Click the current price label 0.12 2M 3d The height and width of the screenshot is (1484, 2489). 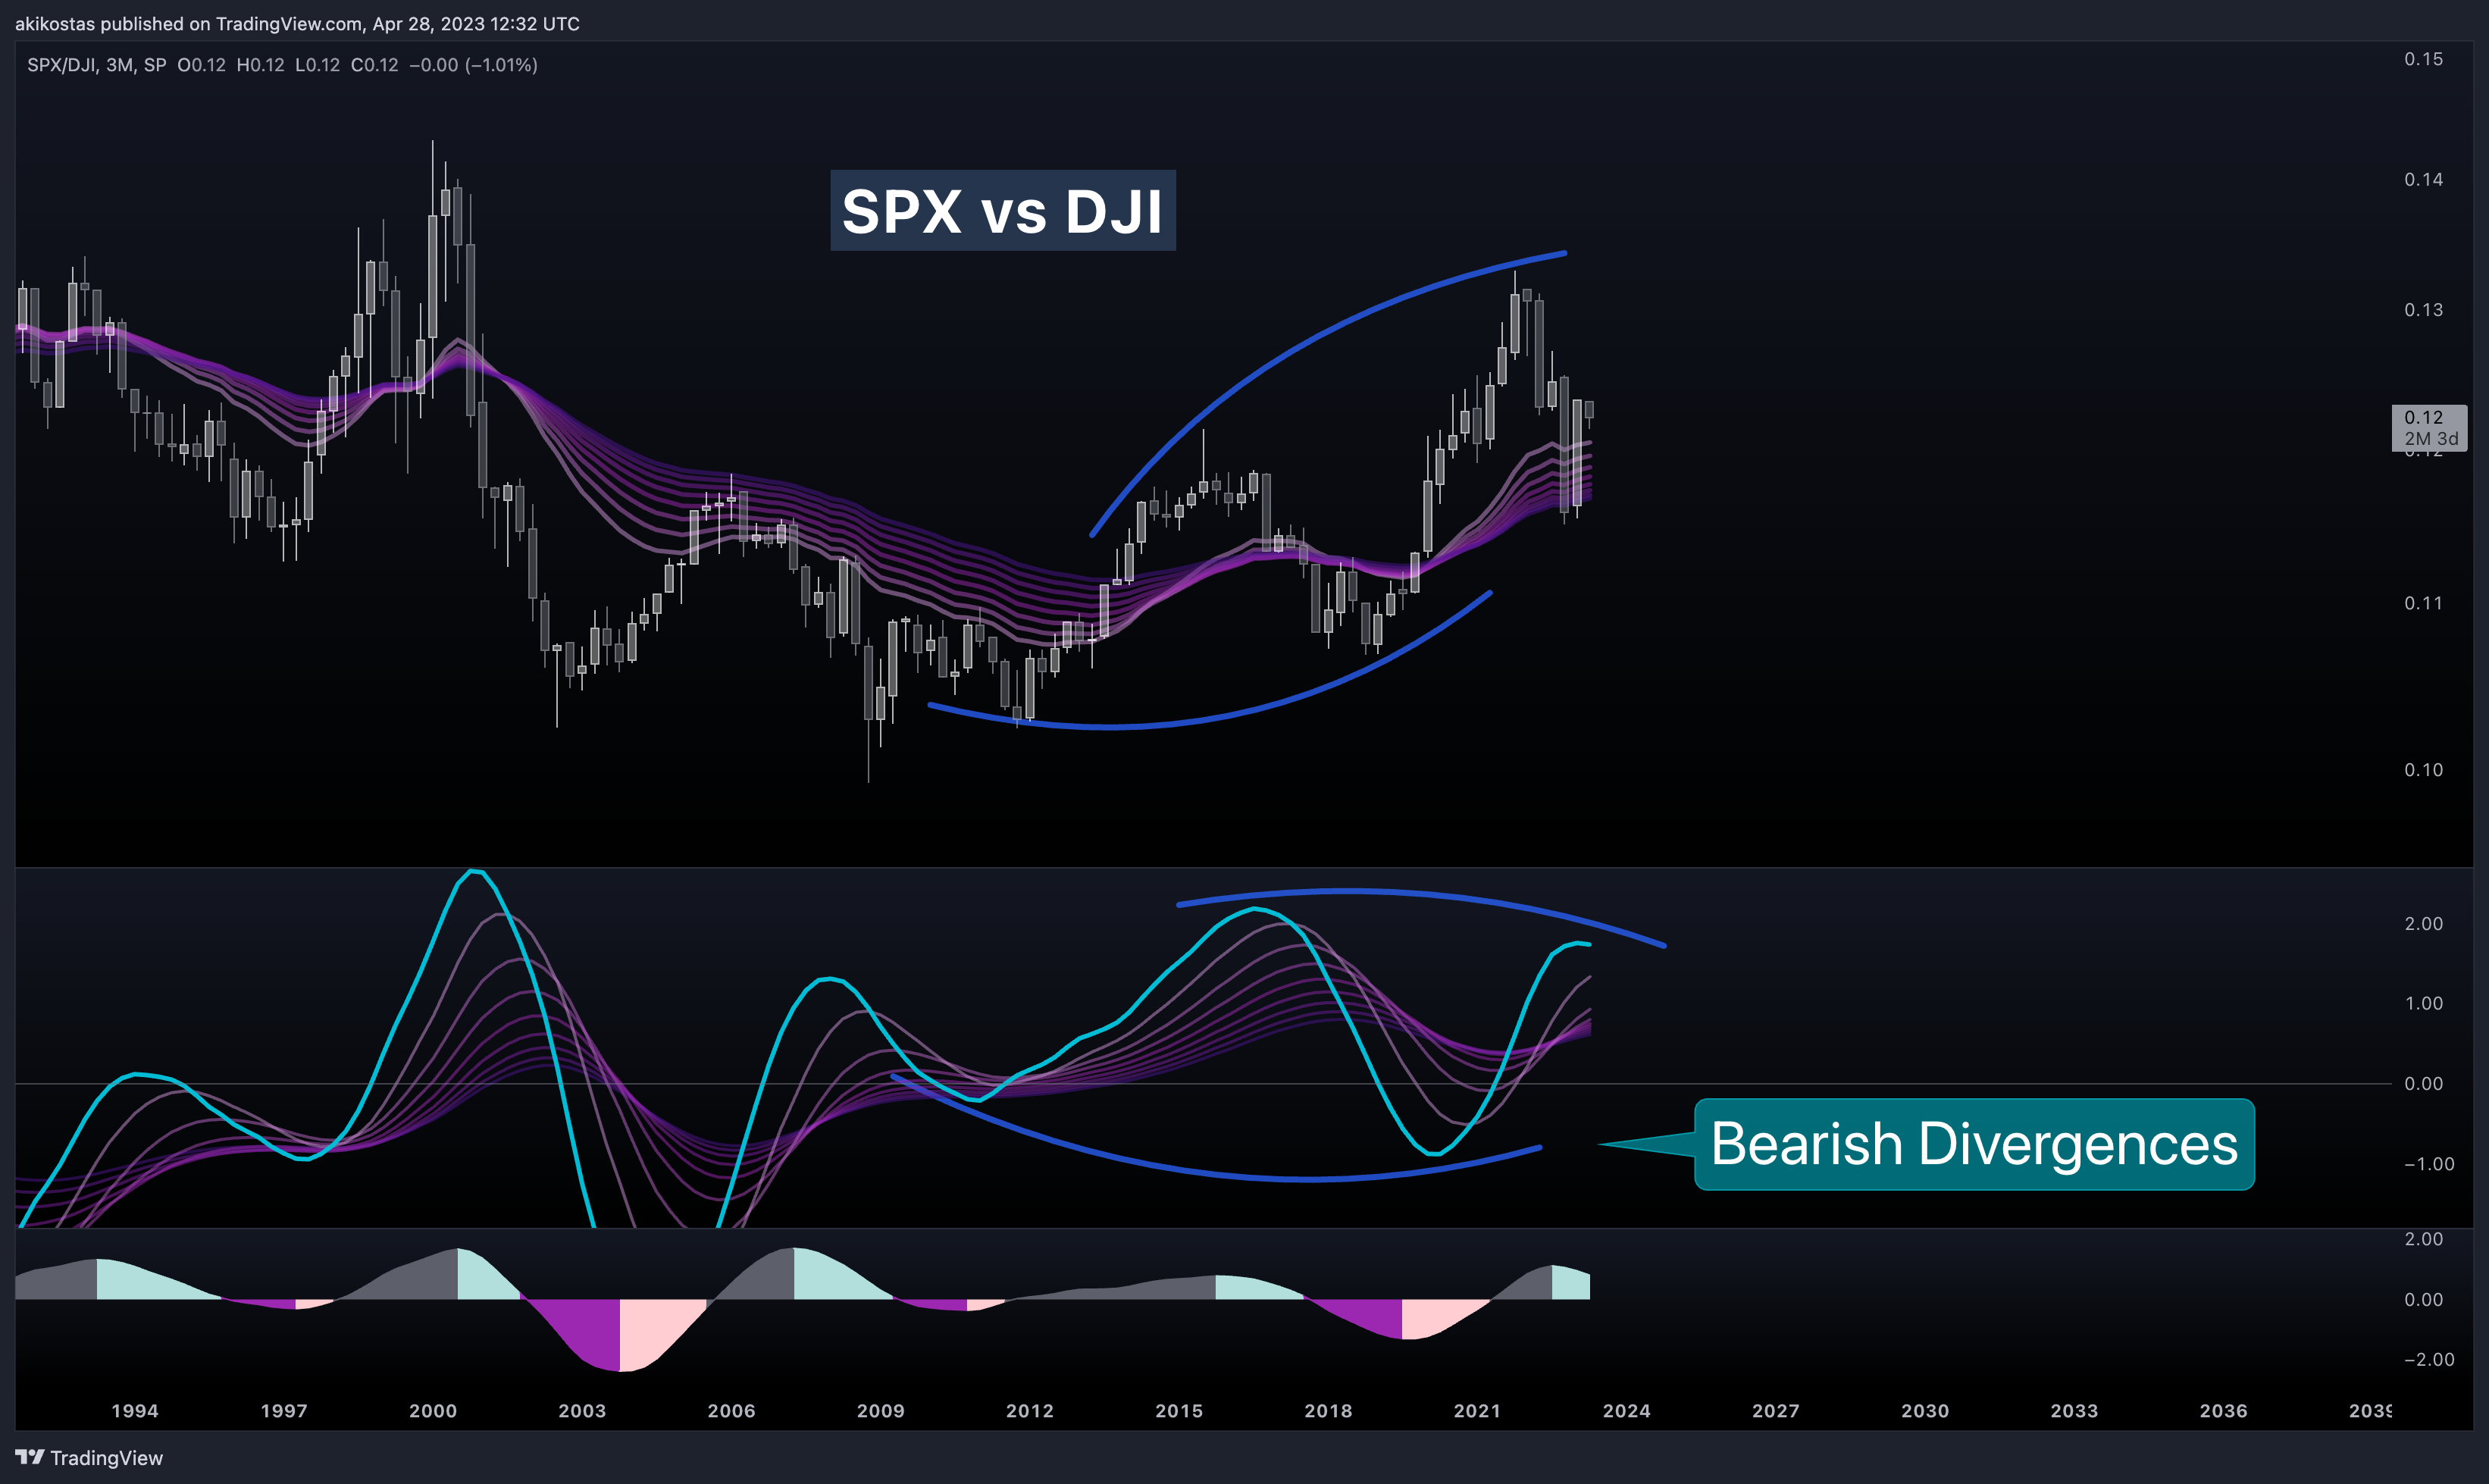pos(2430,428)
